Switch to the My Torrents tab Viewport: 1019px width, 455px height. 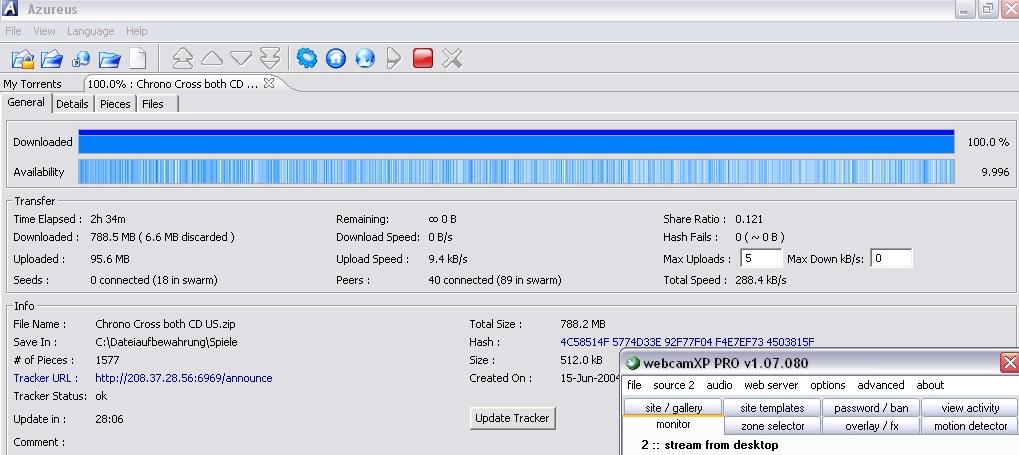tap(32, 84)
